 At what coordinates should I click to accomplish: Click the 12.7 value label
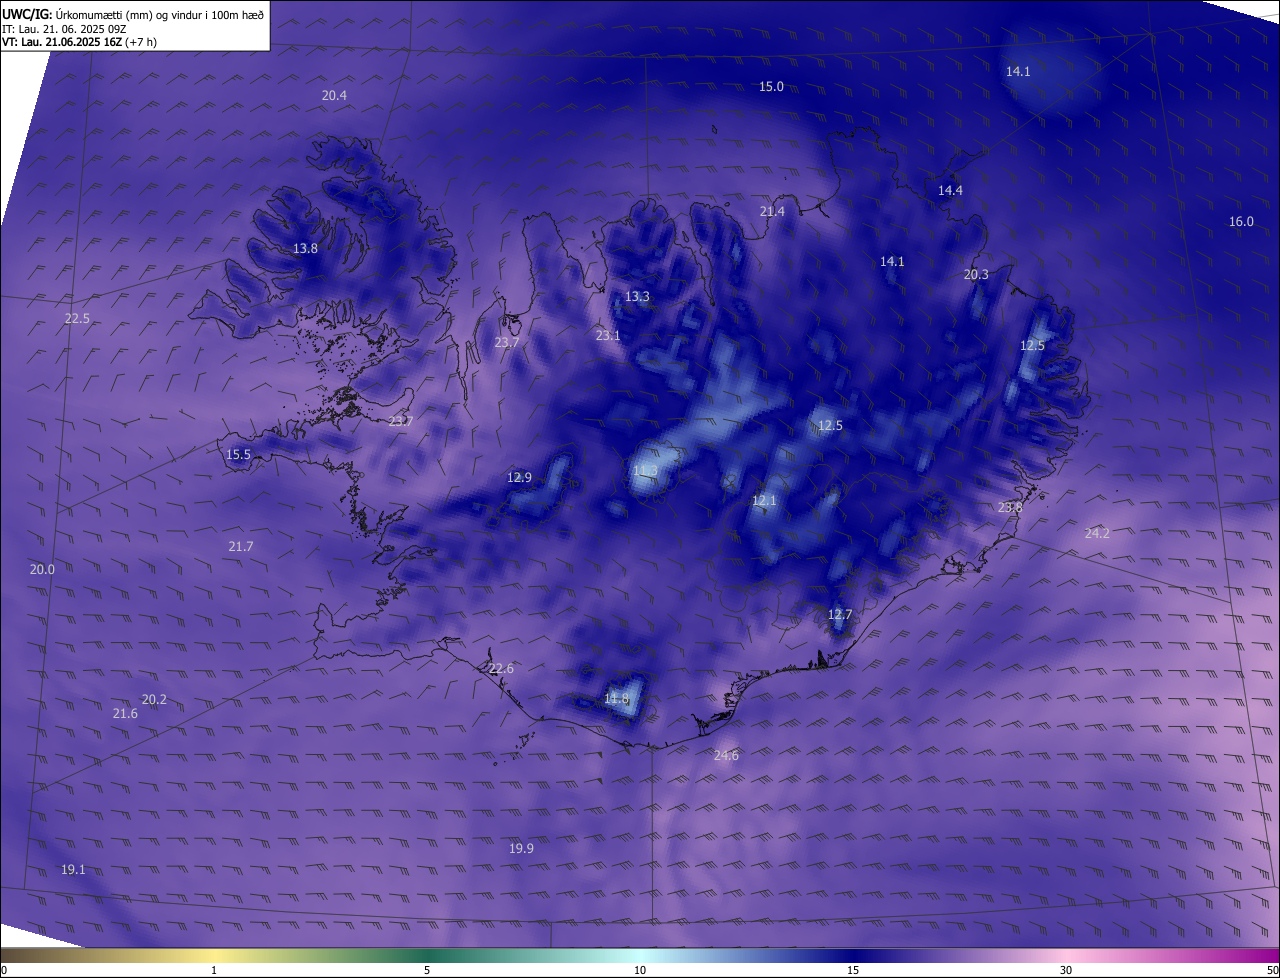840,615
